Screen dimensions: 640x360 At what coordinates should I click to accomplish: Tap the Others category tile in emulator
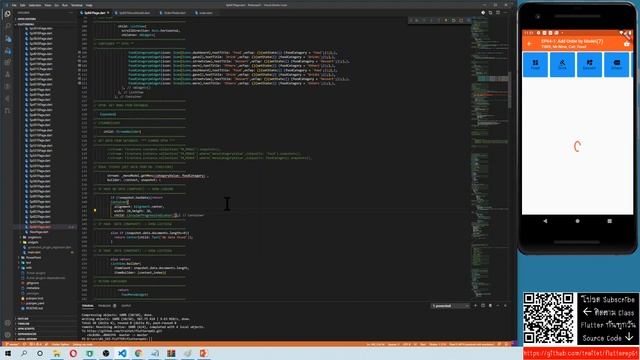[616, 64]
